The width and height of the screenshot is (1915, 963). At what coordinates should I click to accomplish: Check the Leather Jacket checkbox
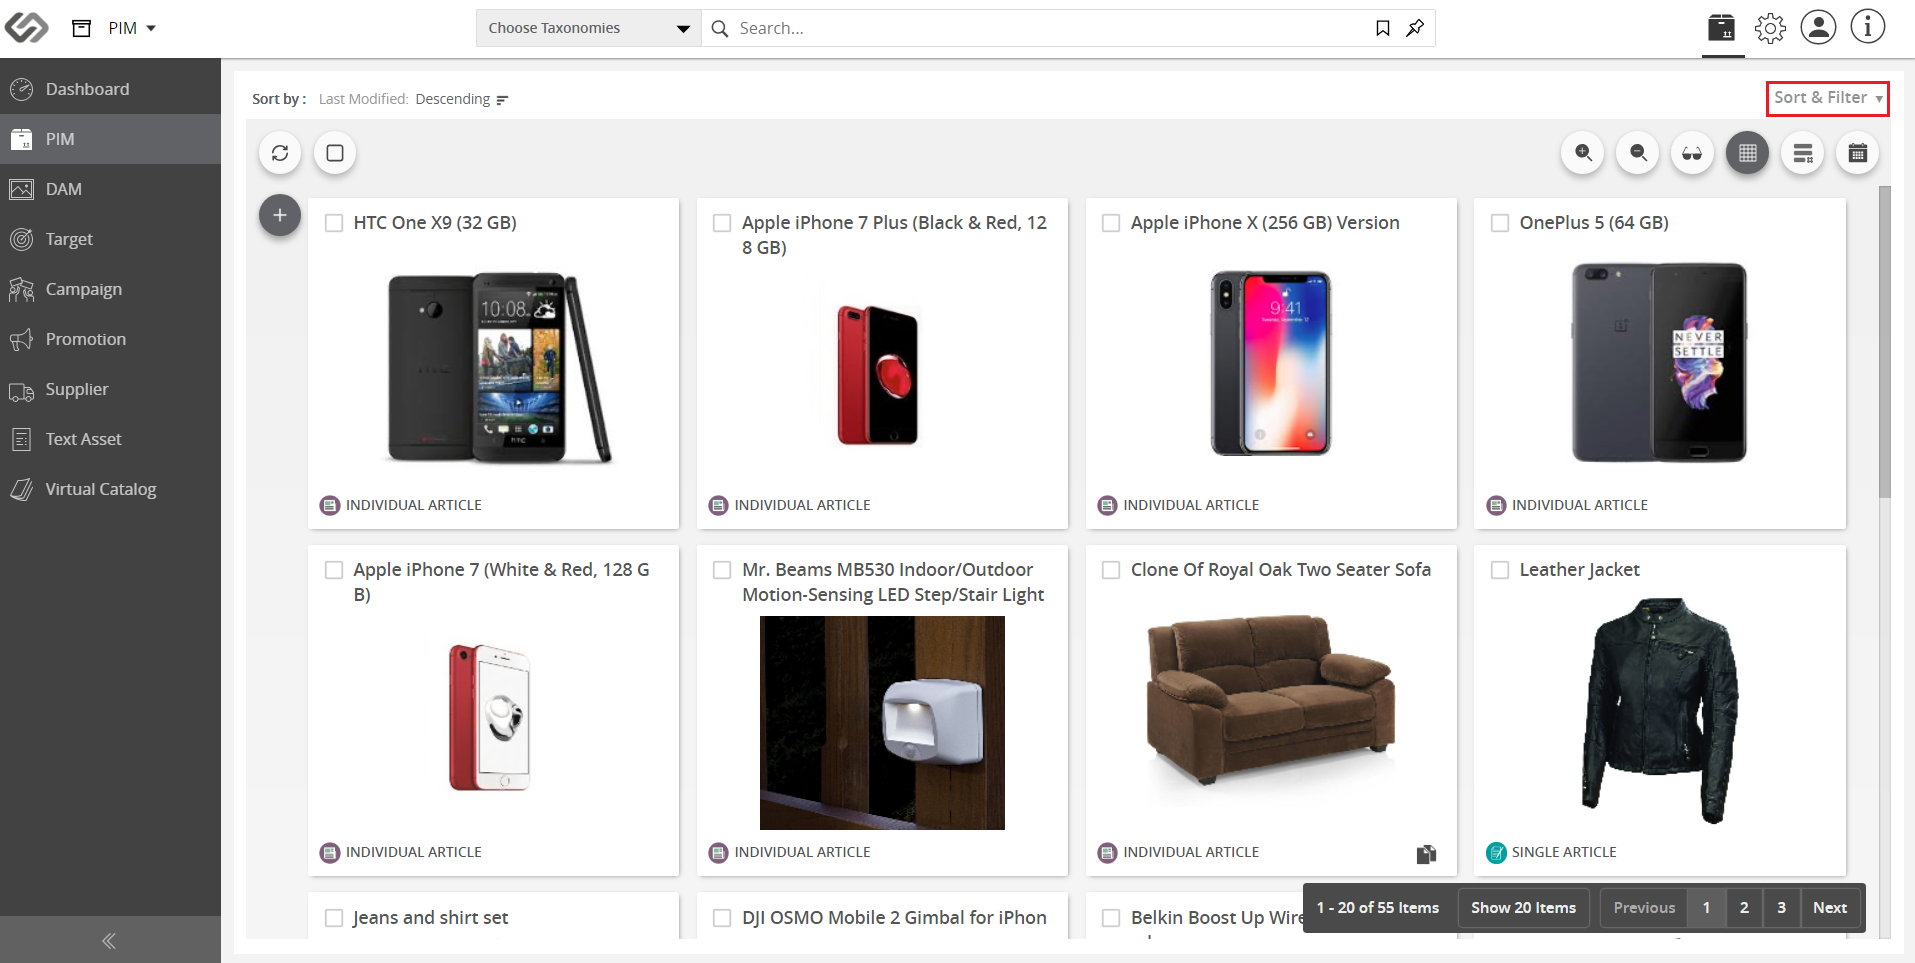(x=1500, y=570)
